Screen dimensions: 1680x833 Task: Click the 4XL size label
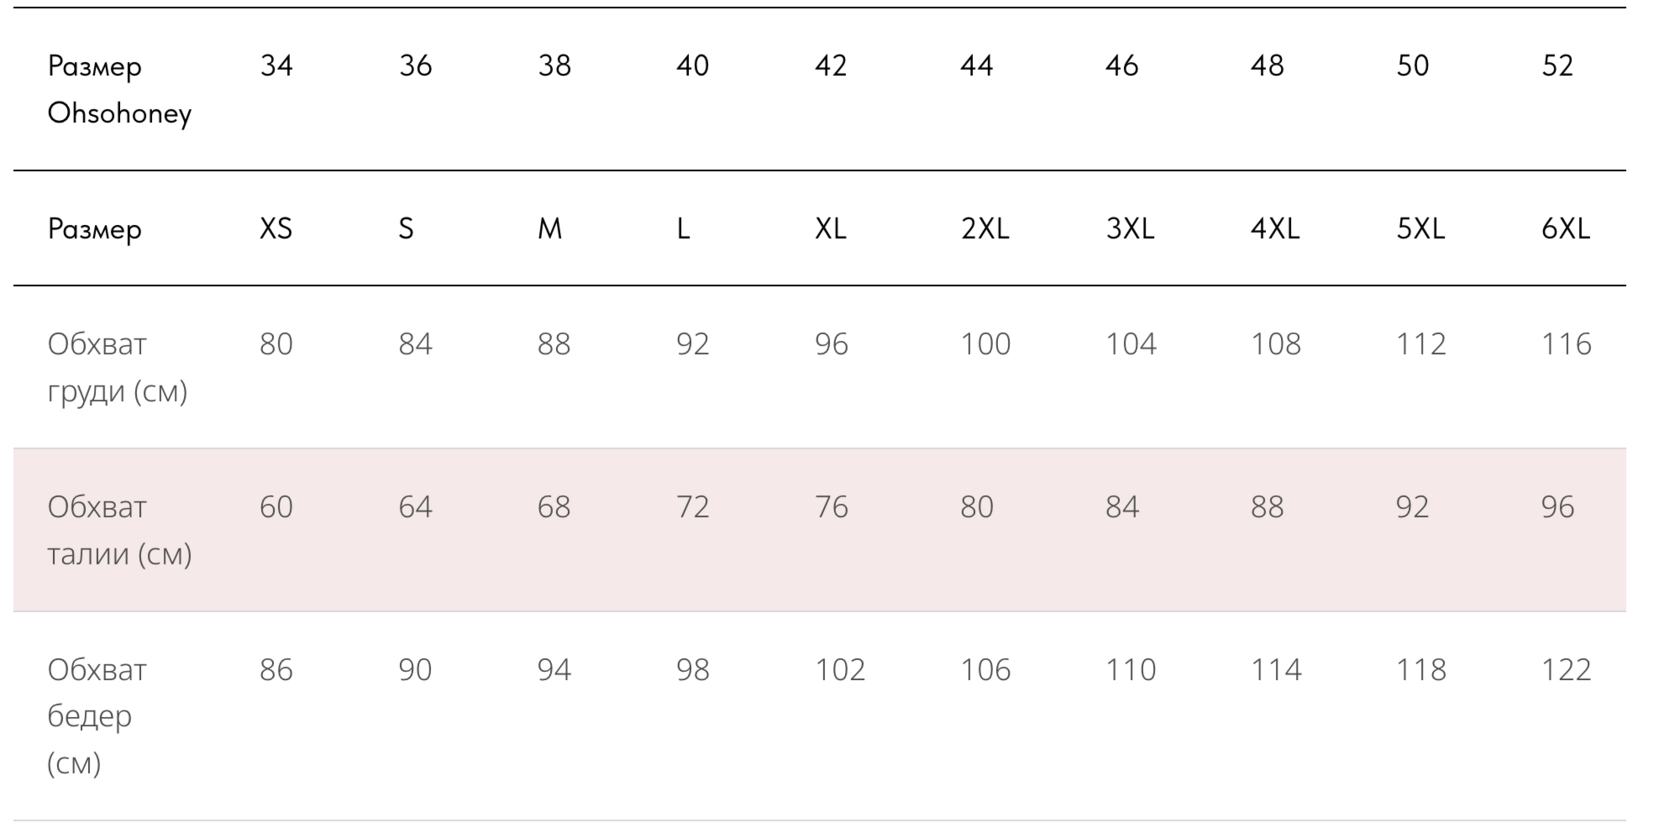click(1275, 229)
